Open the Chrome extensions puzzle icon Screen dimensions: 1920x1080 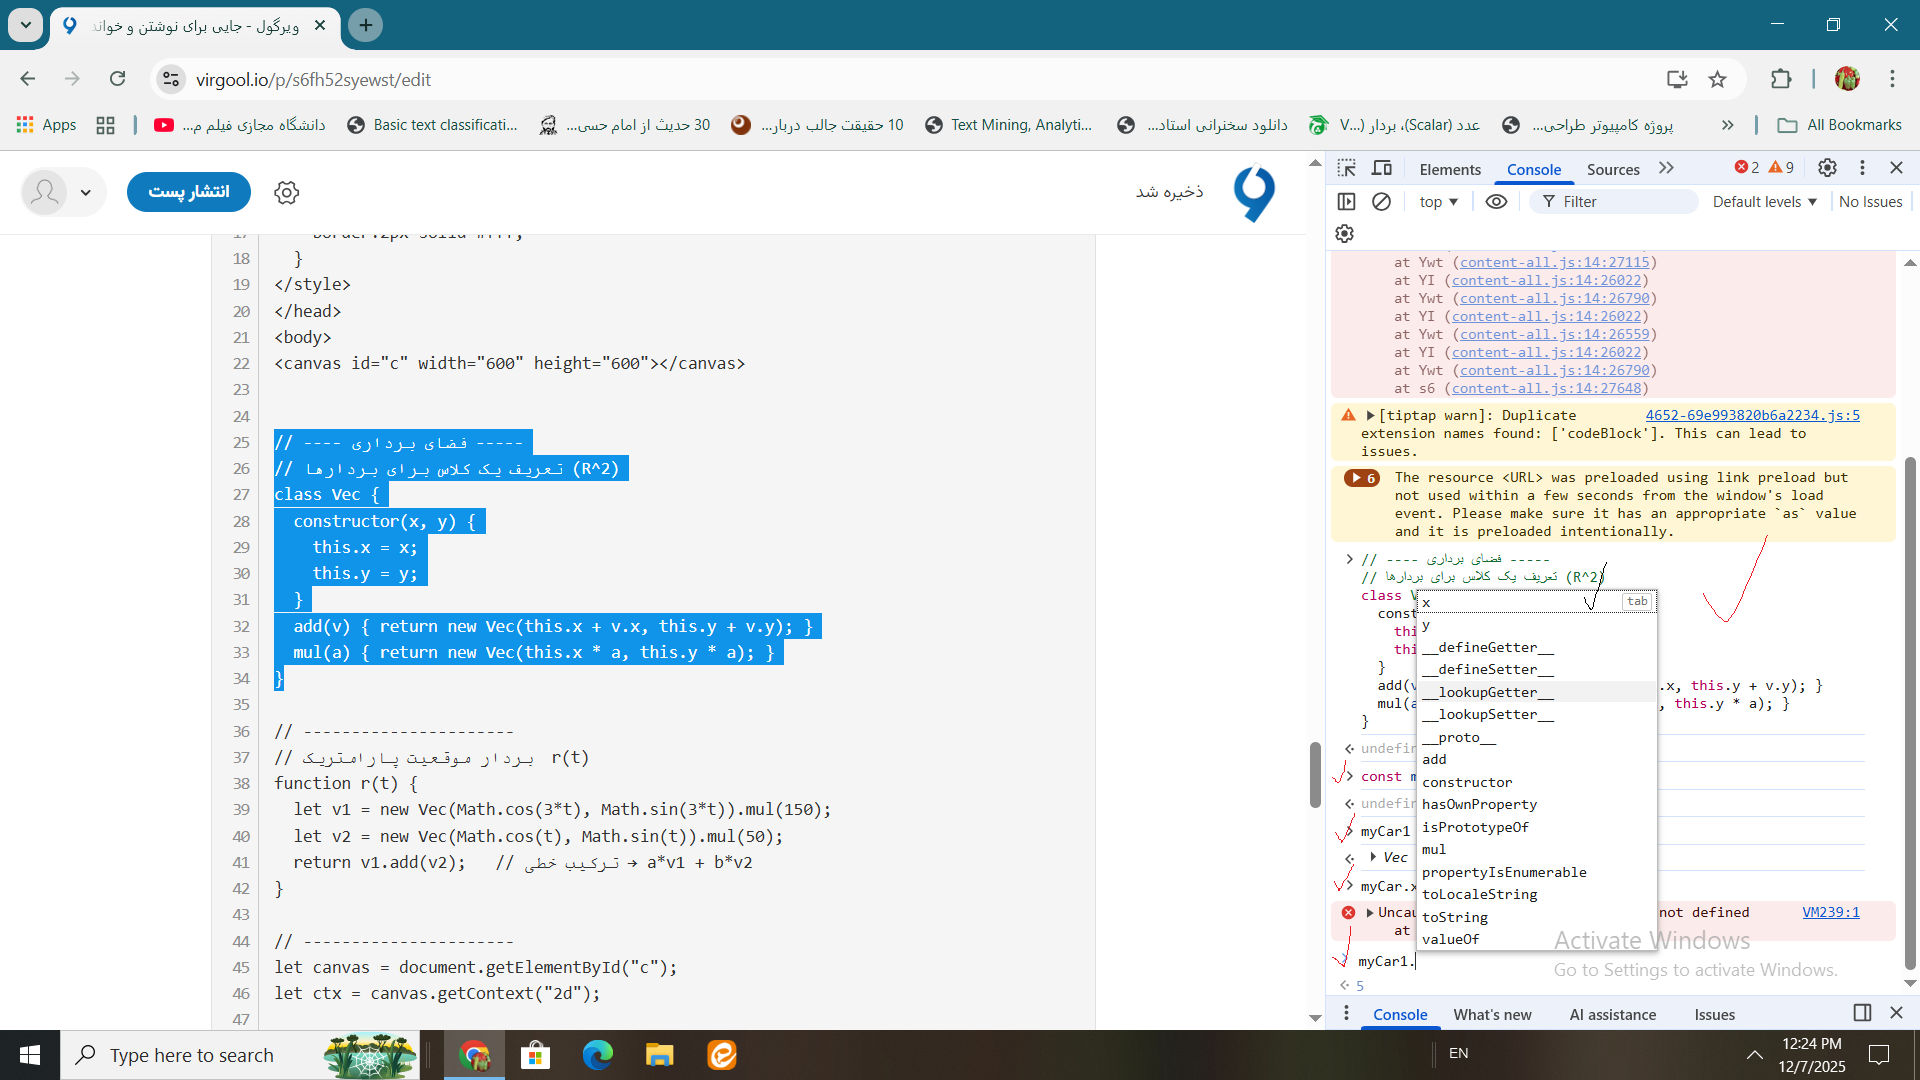[1781, 79]
